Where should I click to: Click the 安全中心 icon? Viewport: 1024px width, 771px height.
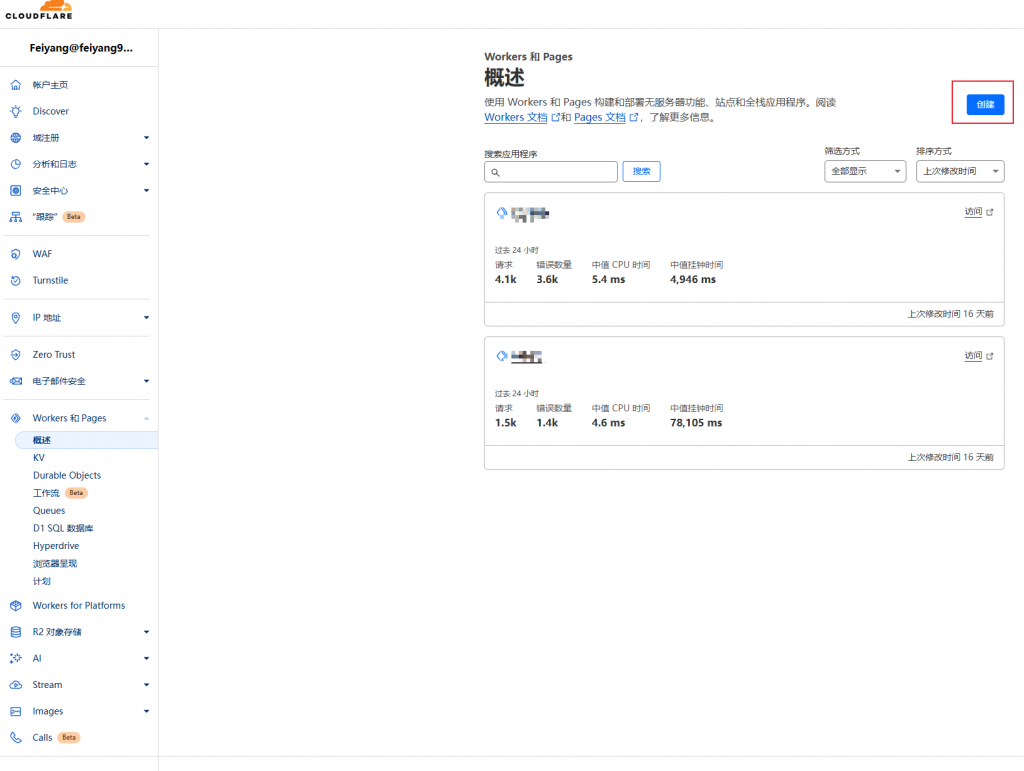(x=16, y=191)
